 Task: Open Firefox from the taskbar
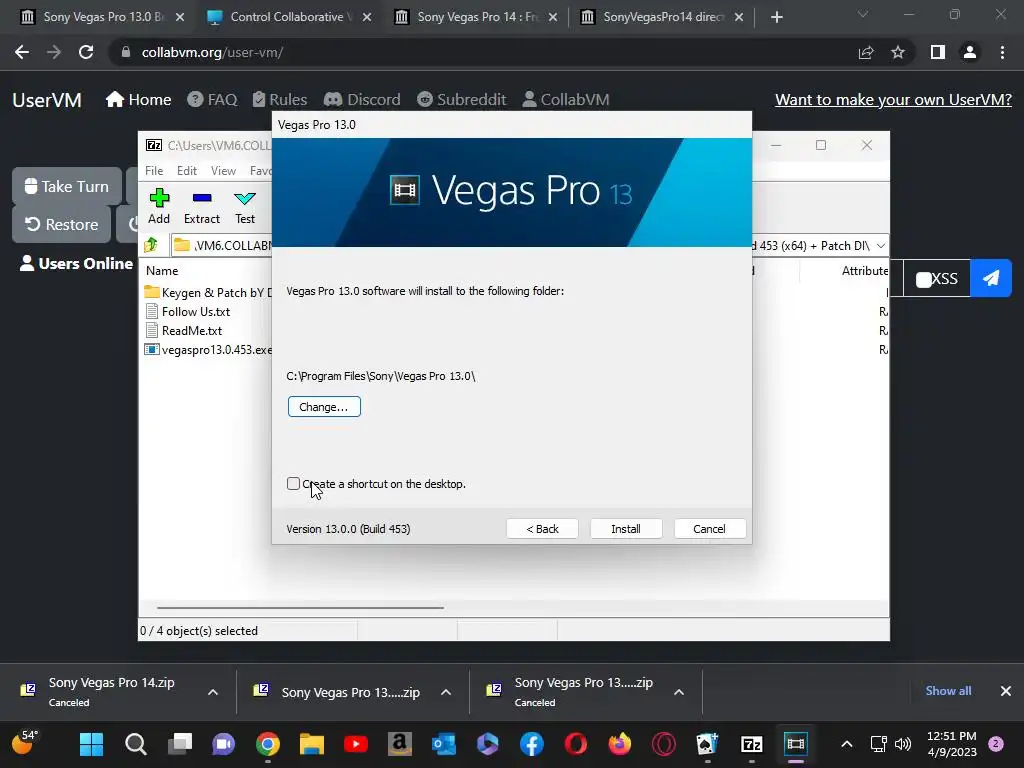[620, 744]
